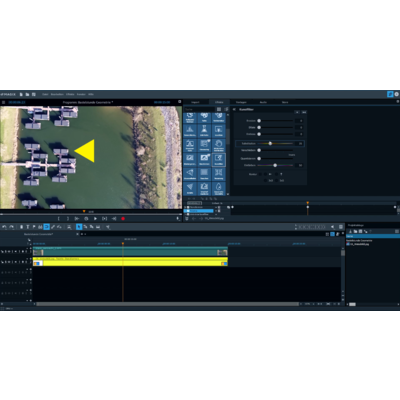Click the effects list scroll-down arrow
This screenshot has width=400, height=400.
228,194
